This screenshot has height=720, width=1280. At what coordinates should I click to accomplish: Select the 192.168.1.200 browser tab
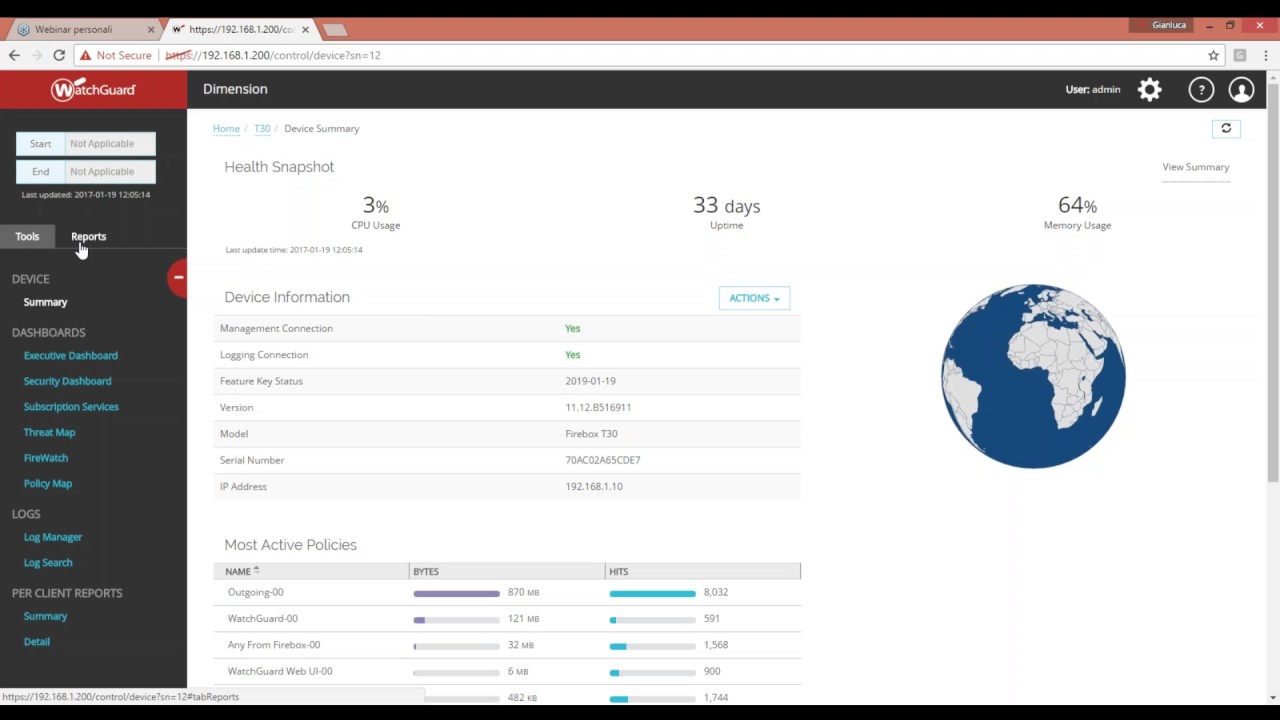click(x=240, y=29)
